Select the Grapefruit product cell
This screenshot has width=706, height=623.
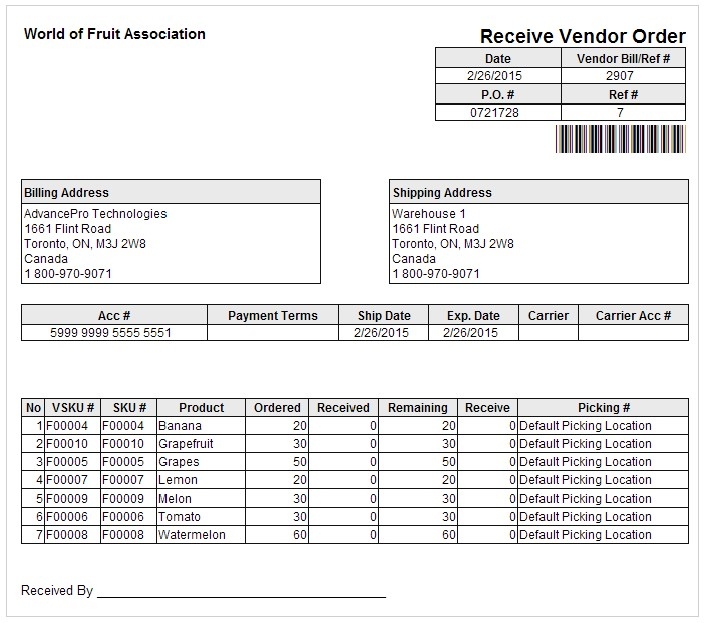click(186, 444)
